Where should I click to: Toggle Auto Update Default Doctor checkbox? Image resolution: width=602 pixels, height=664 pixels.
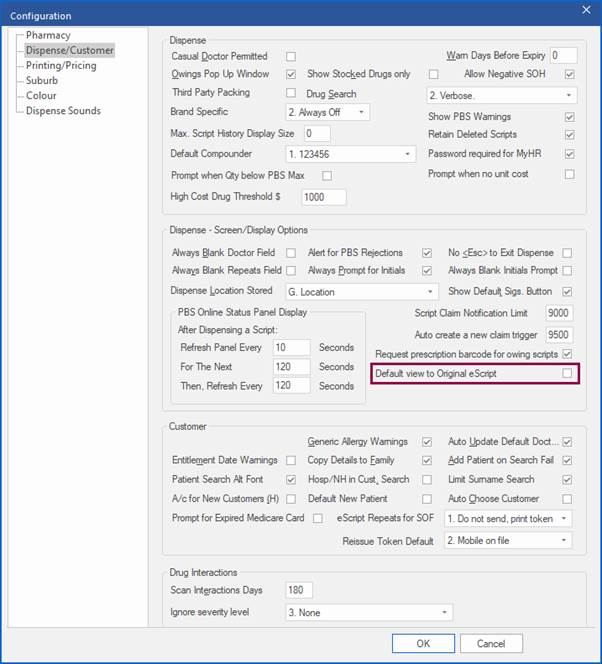567,442
